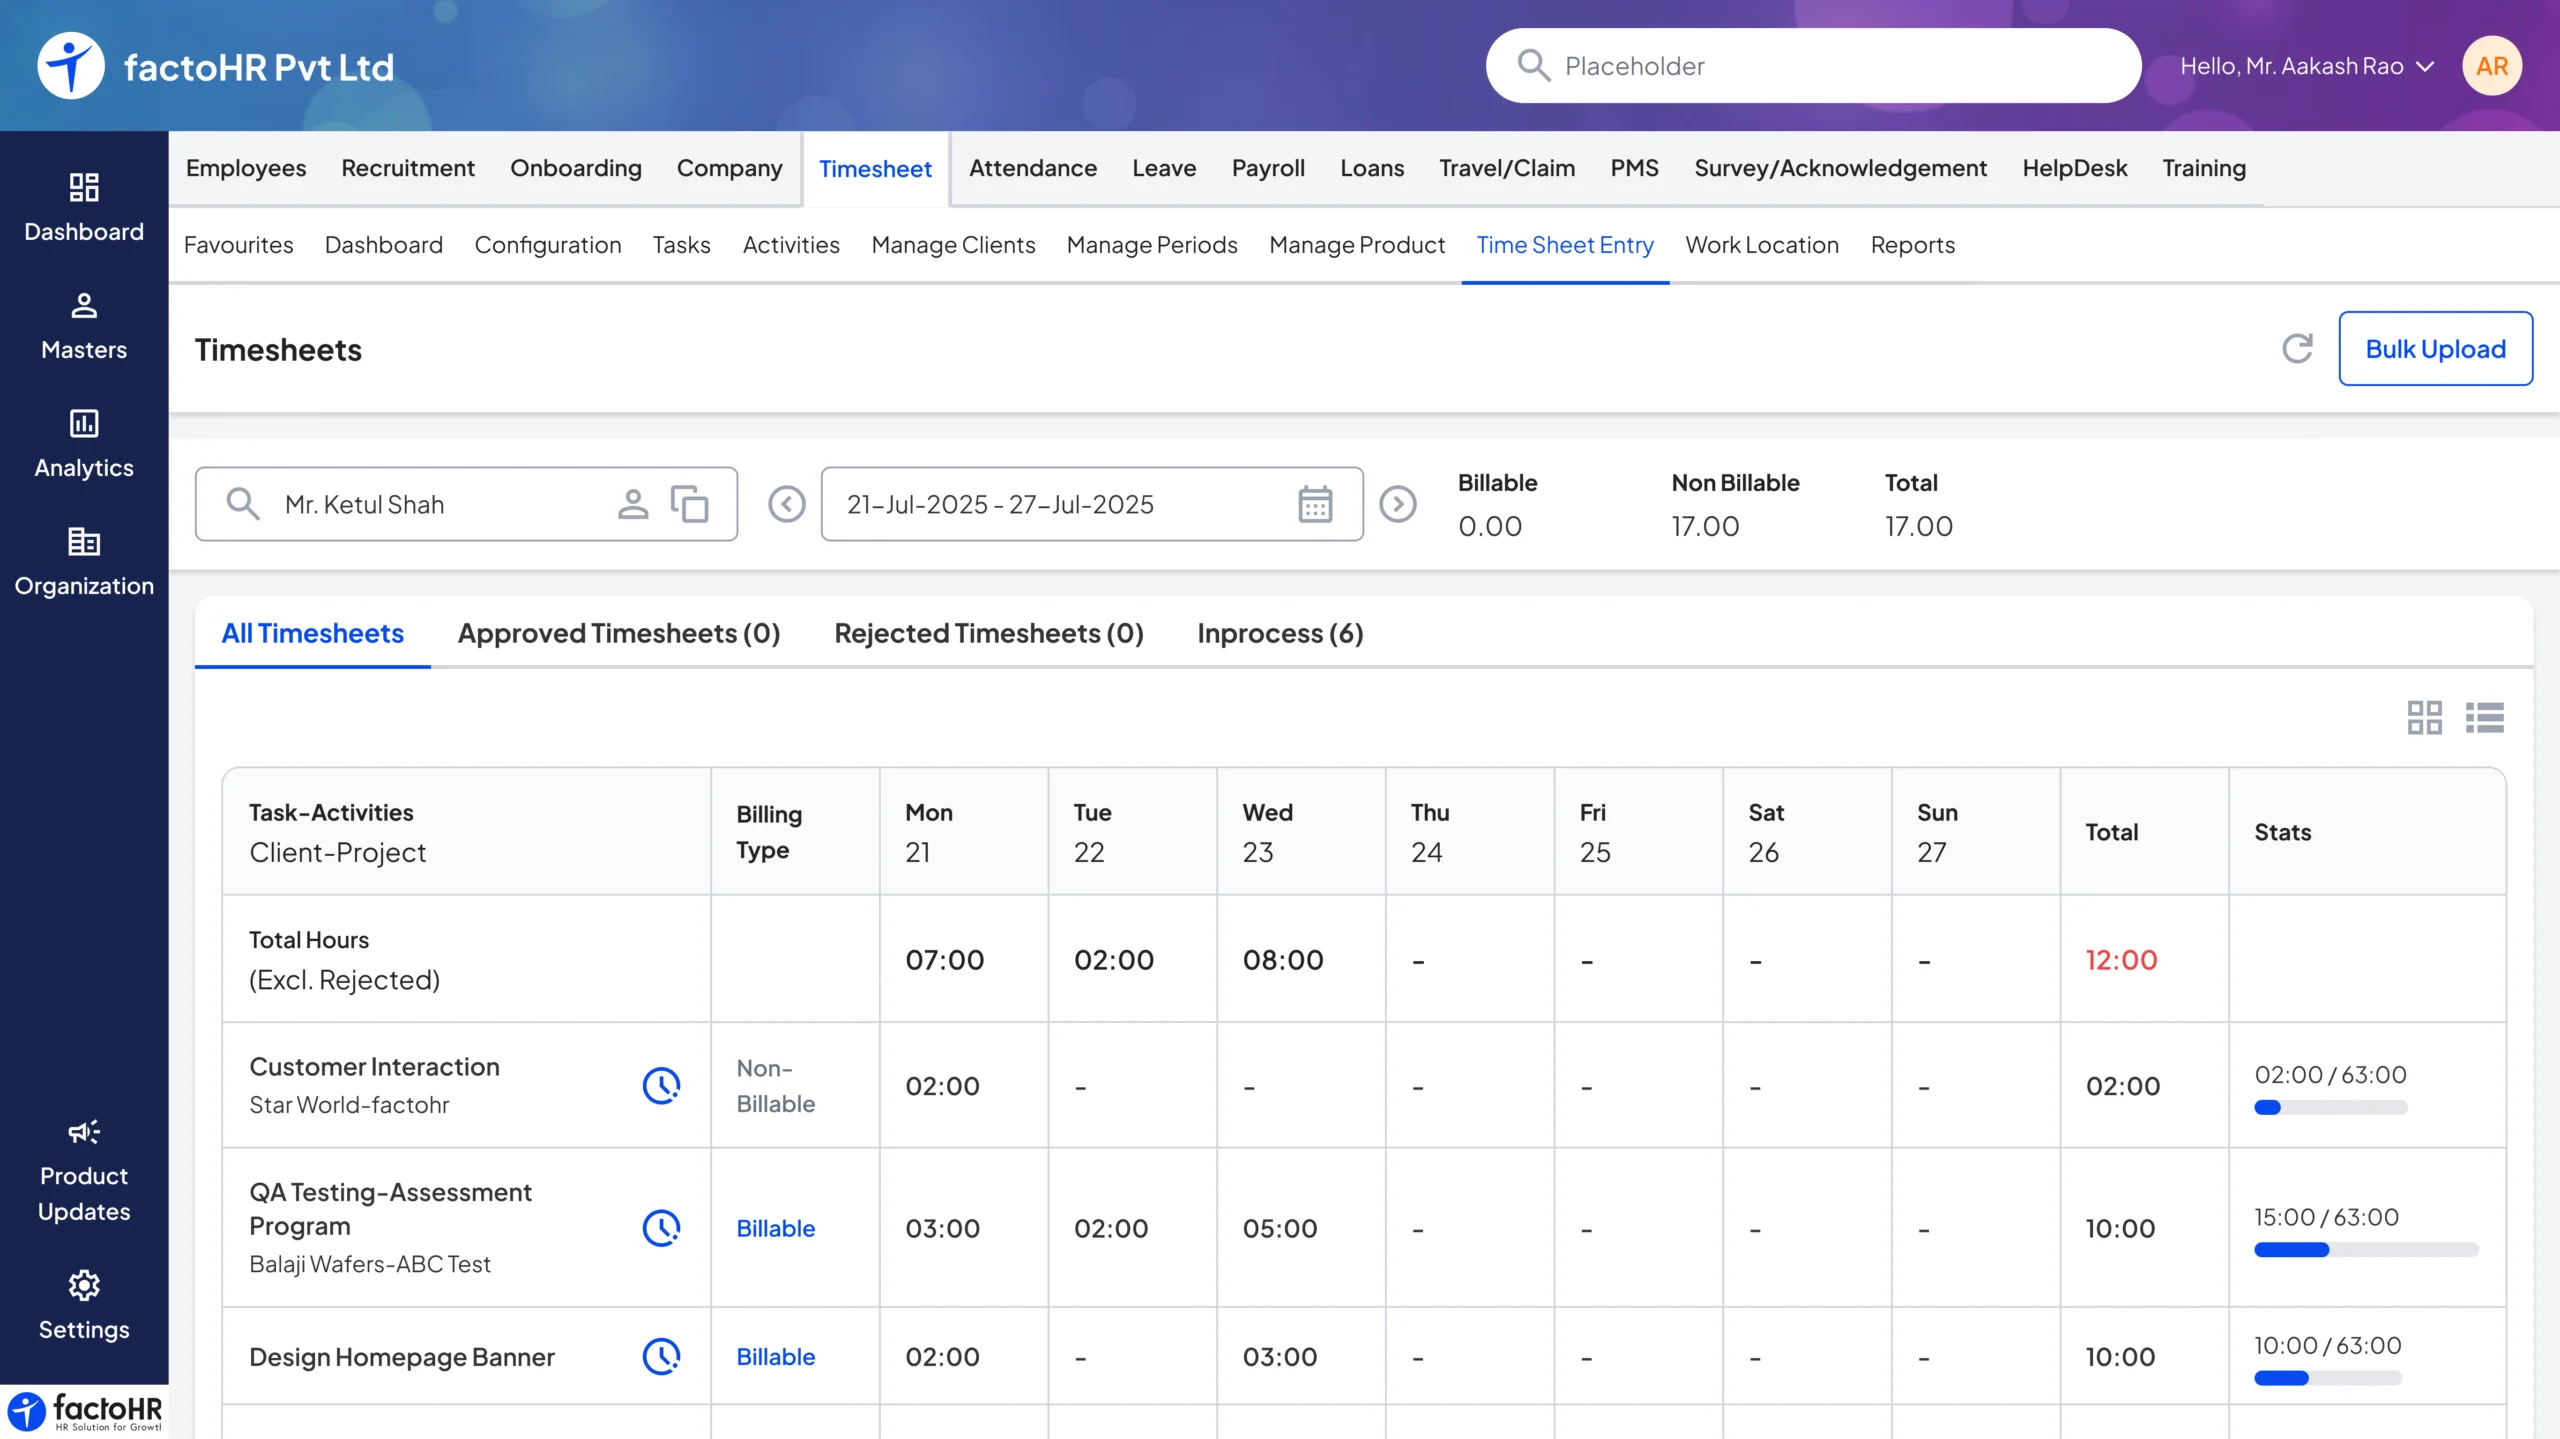This screenshot has height=1439, width=2560.
Task: Open Settings gear in the sidebar
Action: click(x=84, y=1285)
